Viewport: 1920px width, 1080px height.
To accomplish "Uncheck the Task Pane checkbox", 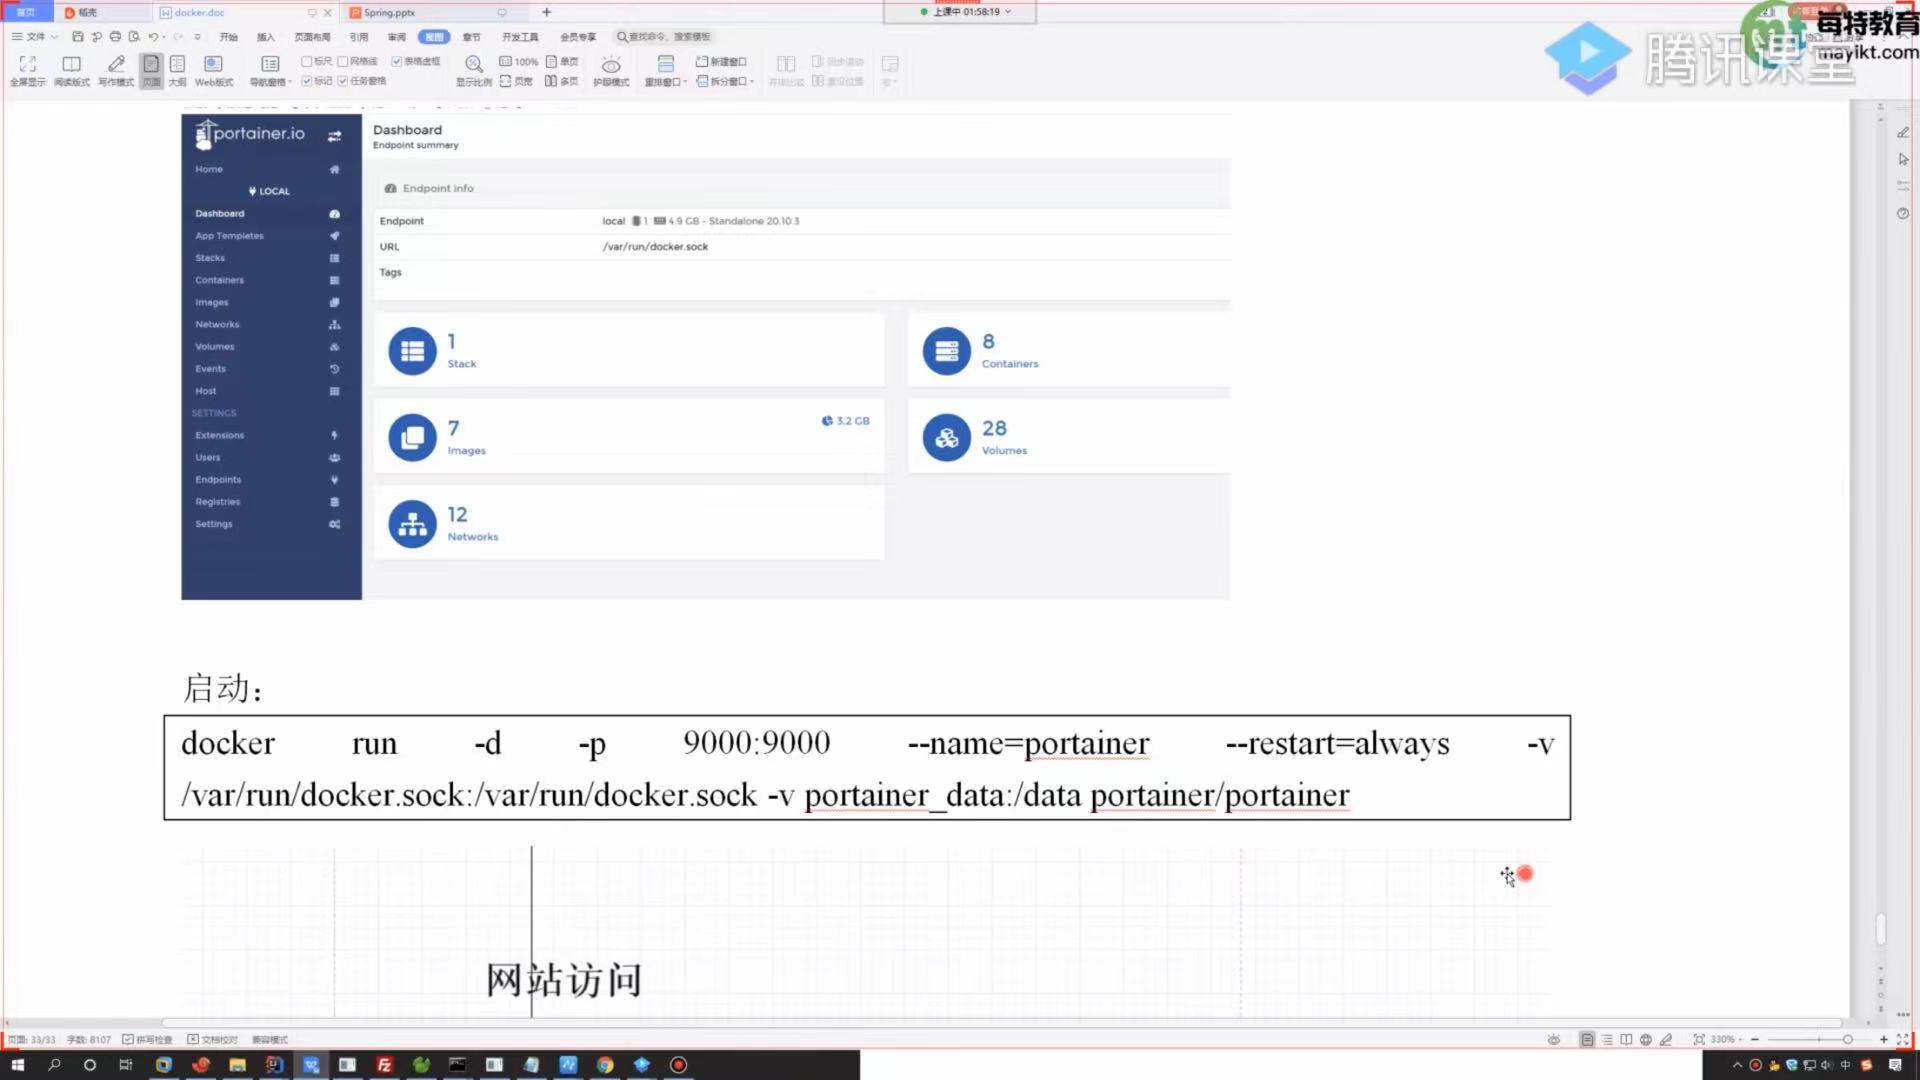I will (x=343, y=81).
